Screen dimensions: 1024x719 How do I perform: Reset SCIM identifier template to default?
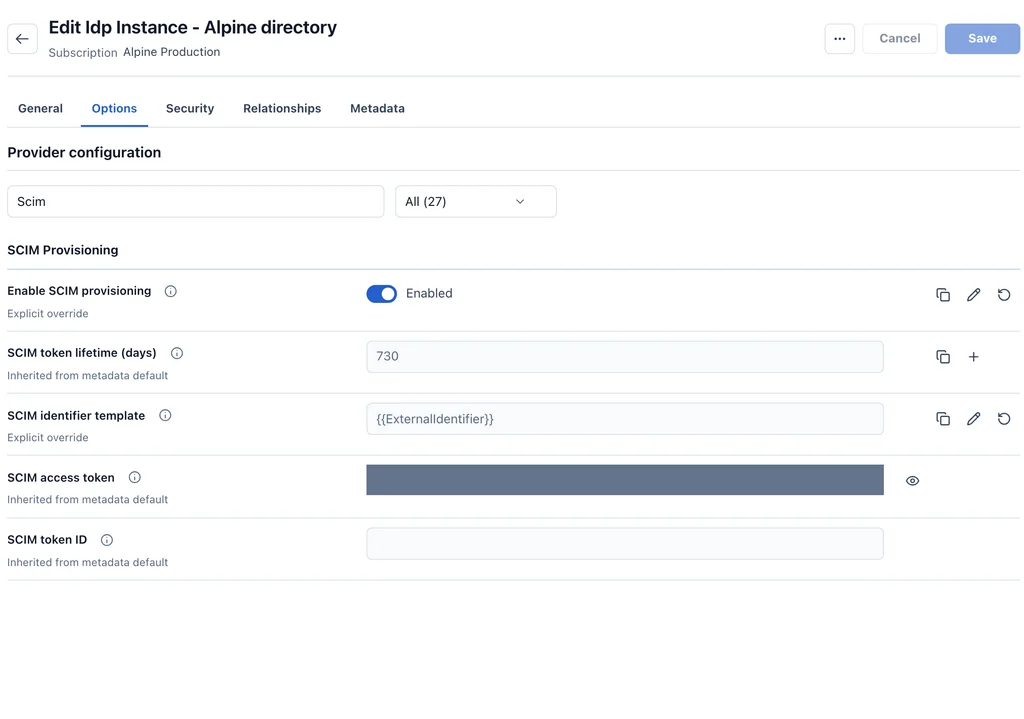[1004, 419]
